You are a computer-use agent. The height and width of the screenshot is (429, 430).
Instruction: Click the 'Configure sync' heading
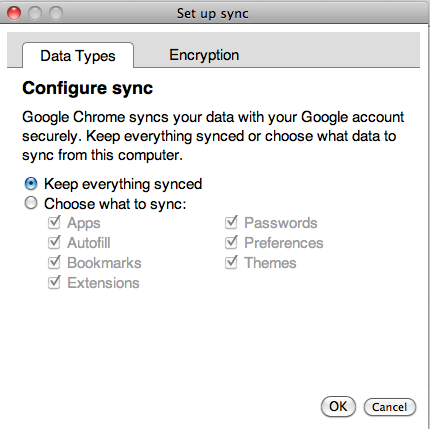(x=87, y=88)
